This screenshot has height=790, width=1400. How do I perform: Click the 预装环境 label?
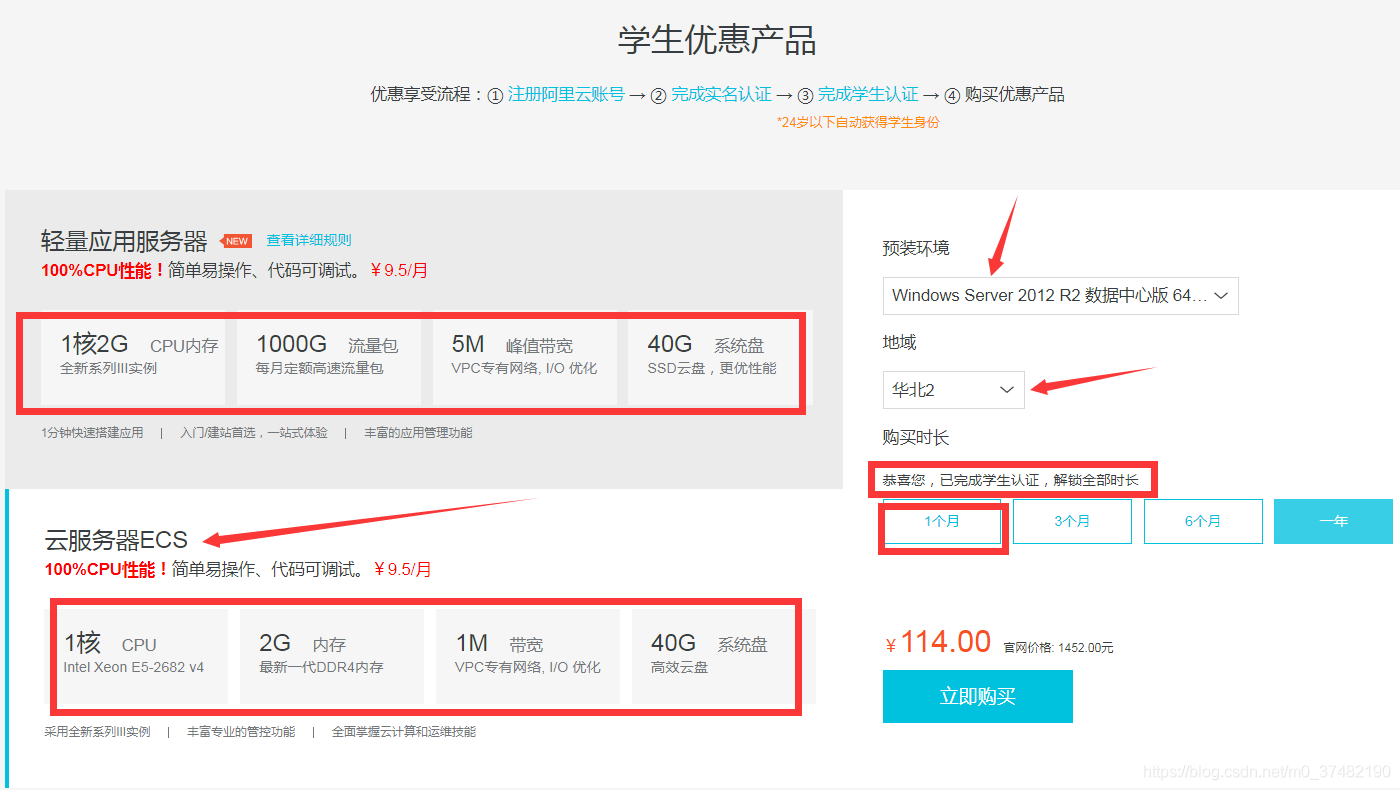916,248
